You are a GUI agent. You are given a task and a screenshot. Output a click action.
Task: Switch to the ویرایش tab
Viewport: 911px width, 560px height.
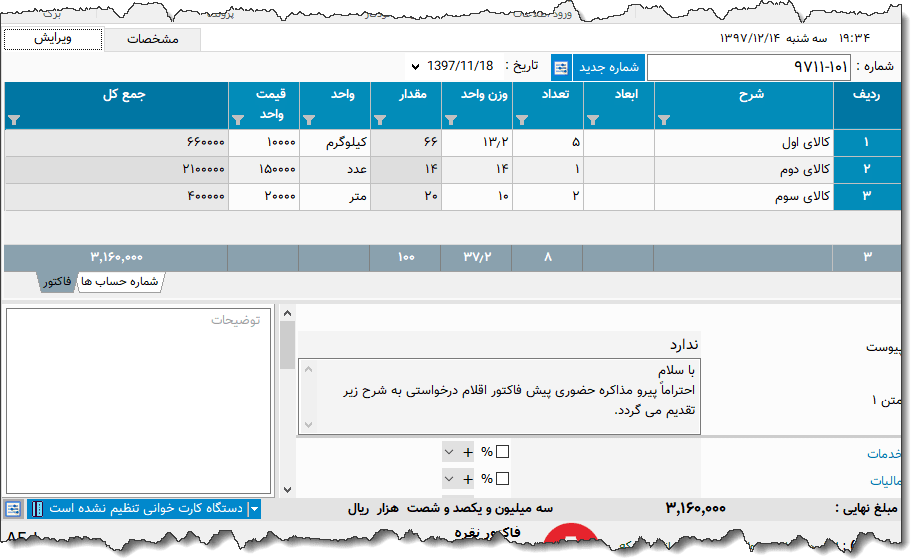(x=53, y=39)
